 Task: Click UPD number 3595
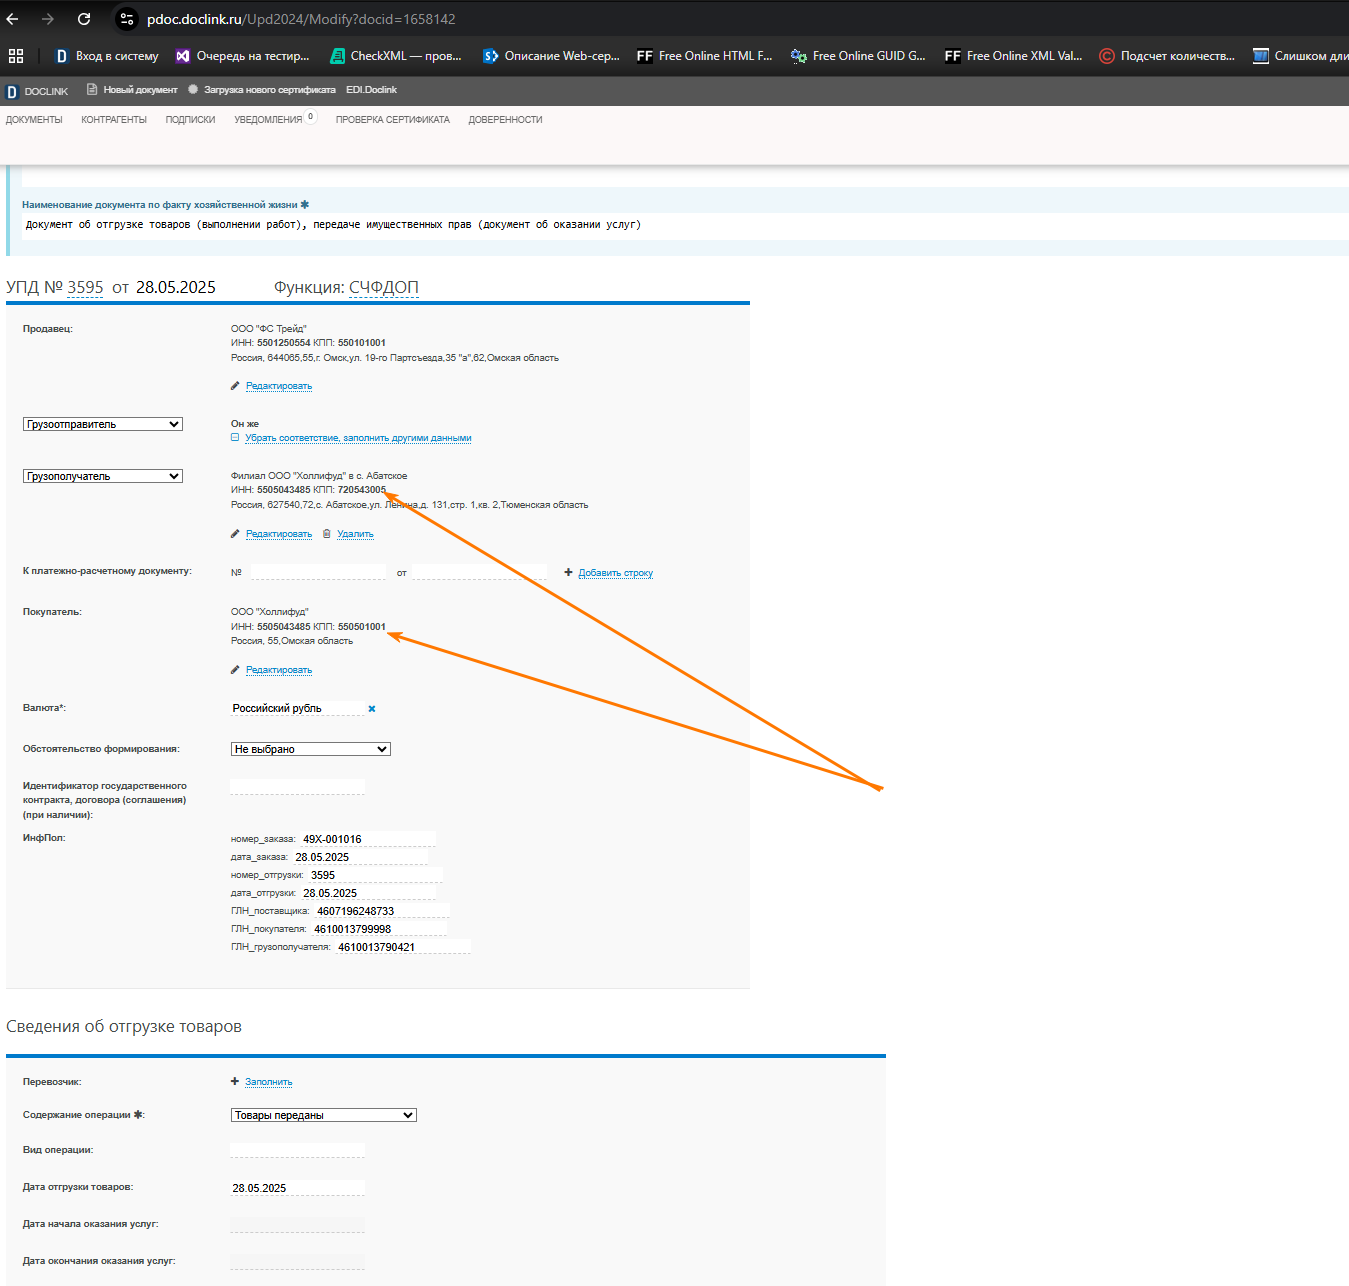coord(85,288)
